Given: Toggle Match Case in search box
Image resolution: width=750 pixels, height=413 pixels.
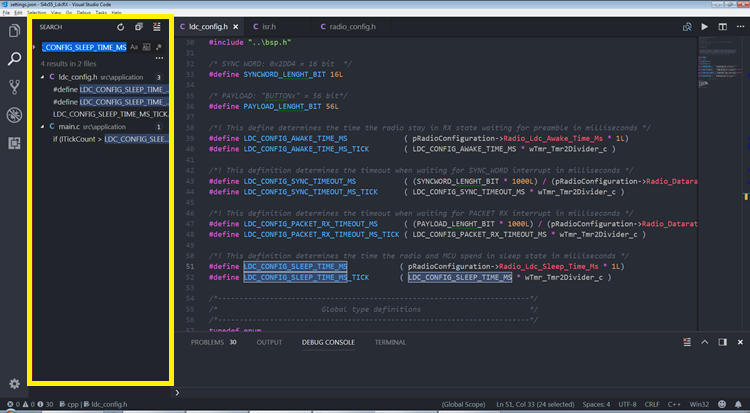Looking at the screenshot, I should 134,47.
